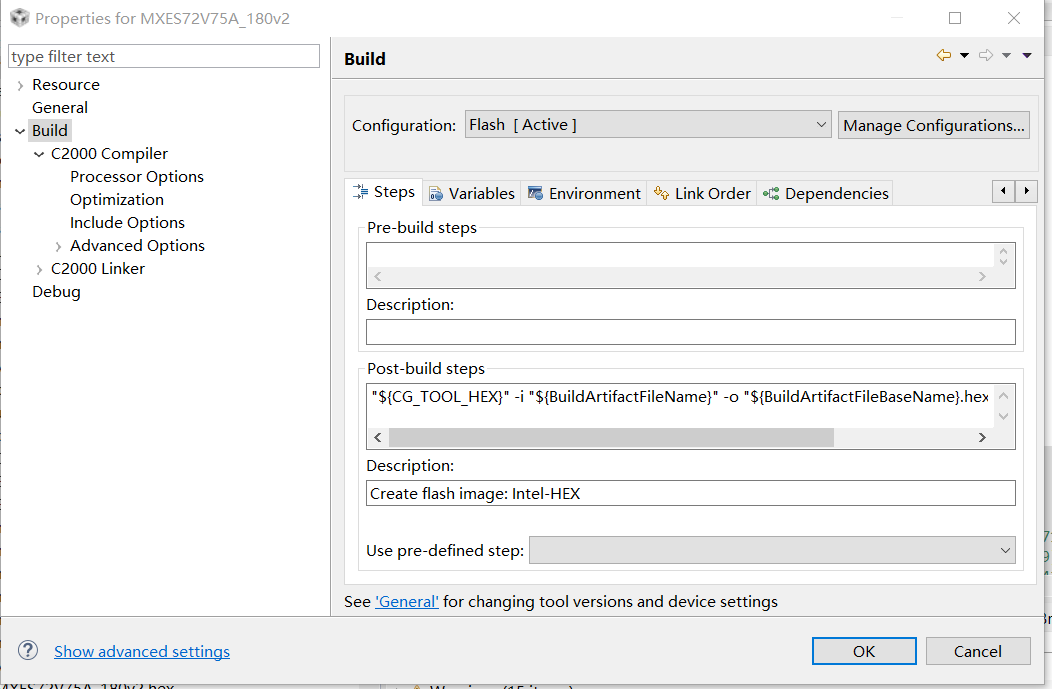This screenshot has height=689, width=1052.
Task: Open the Dependencies tab
Action: coord(826,193)
